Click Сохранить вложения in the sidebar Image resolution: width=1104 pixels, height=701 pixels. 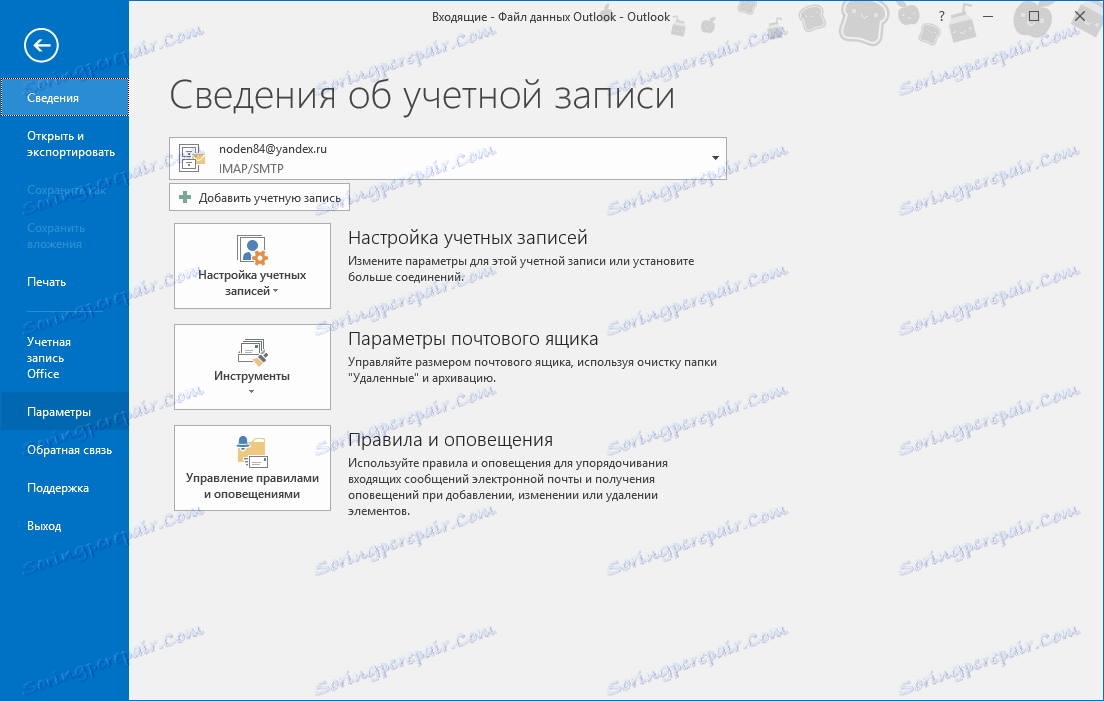click(64, 236)
